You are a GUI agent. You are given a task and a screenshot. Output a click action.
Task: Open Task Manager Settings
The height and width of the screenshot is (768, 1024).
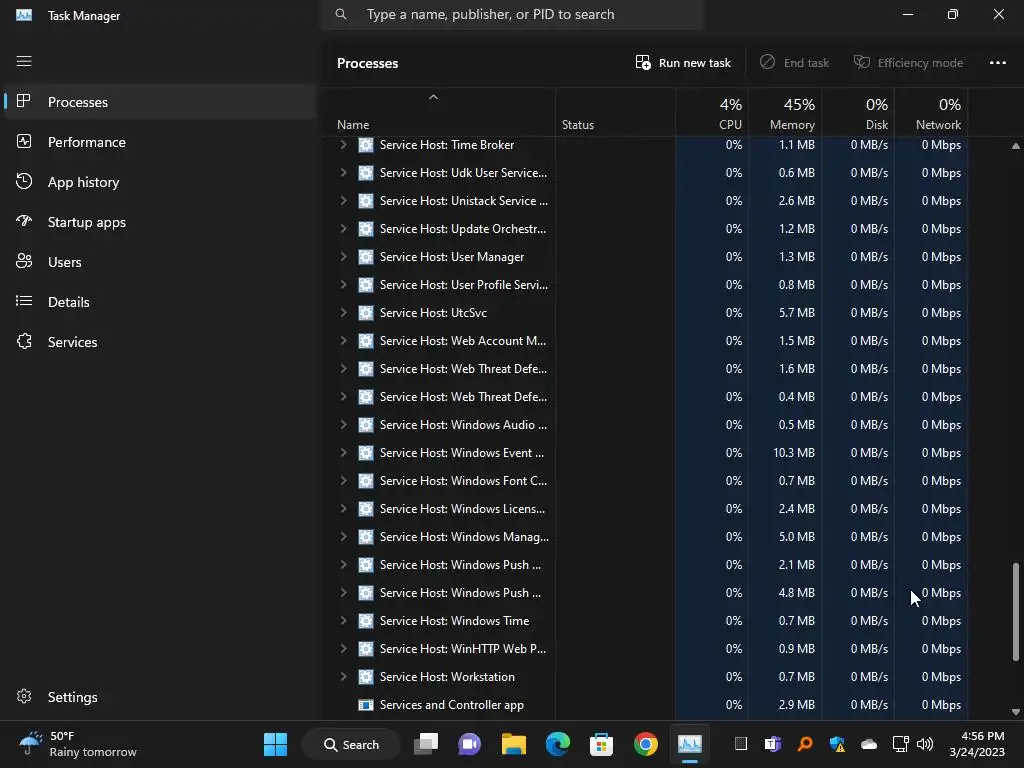159,697
